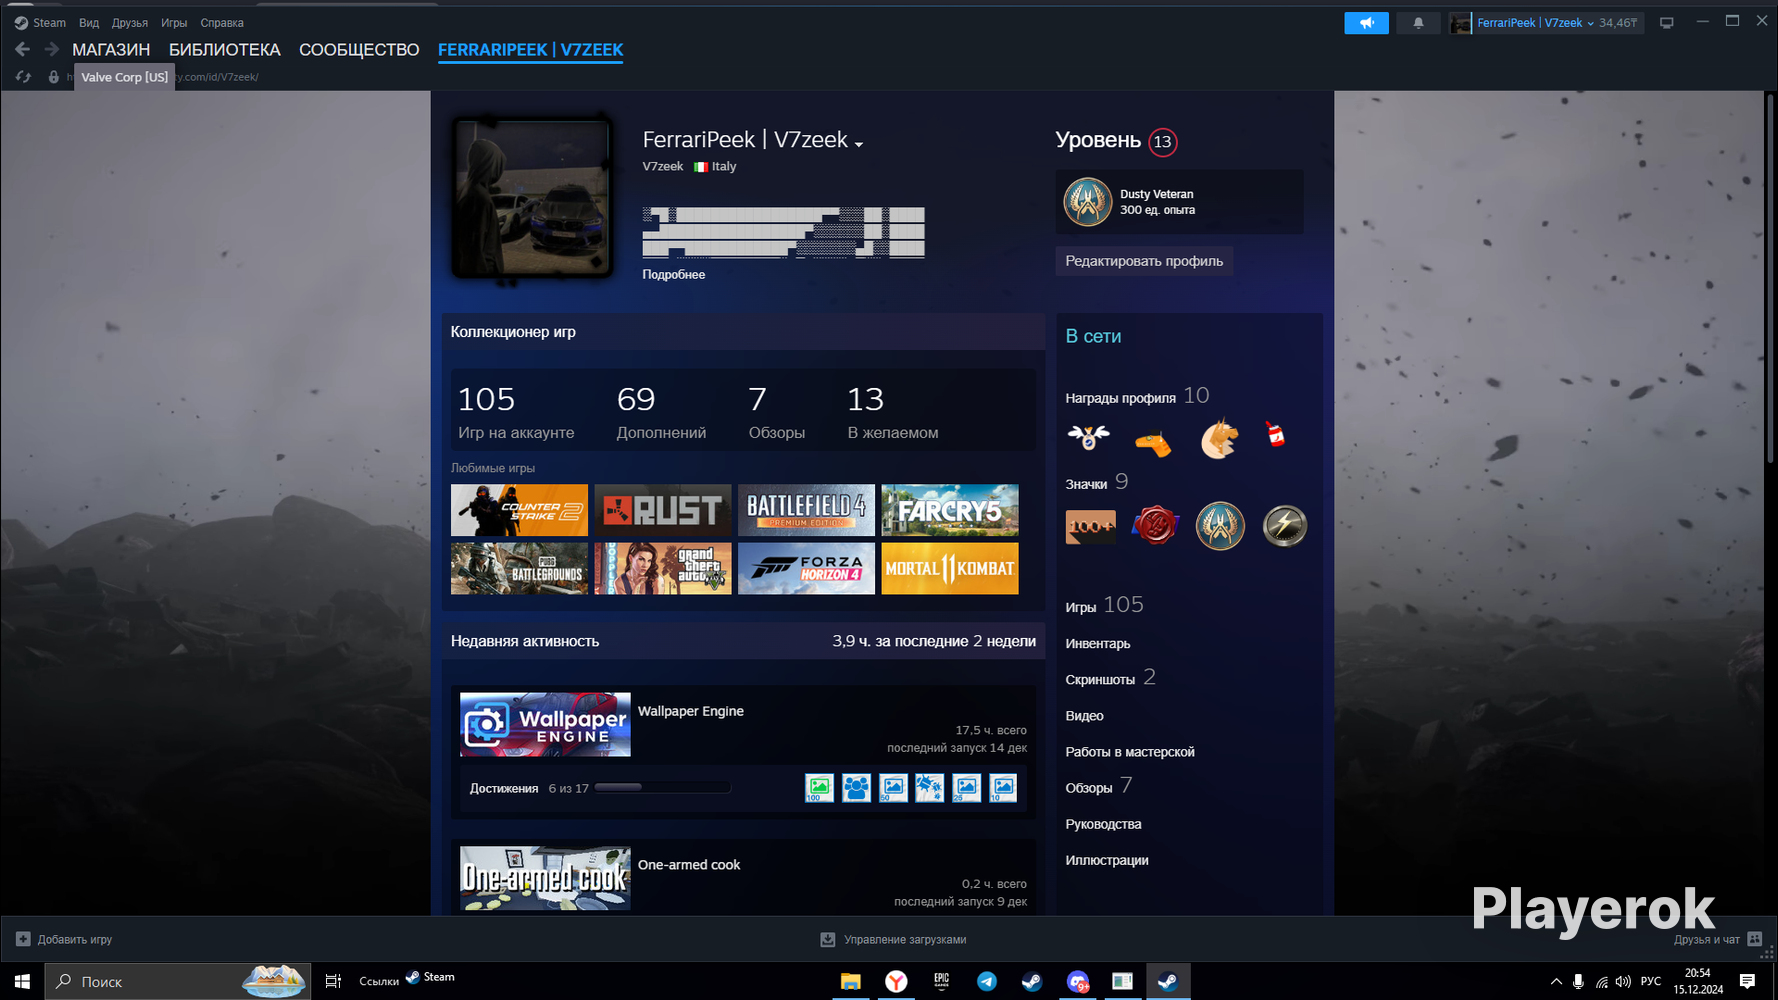Click the bugs achievement icon

pyautogui.click(x=929, y=788)
